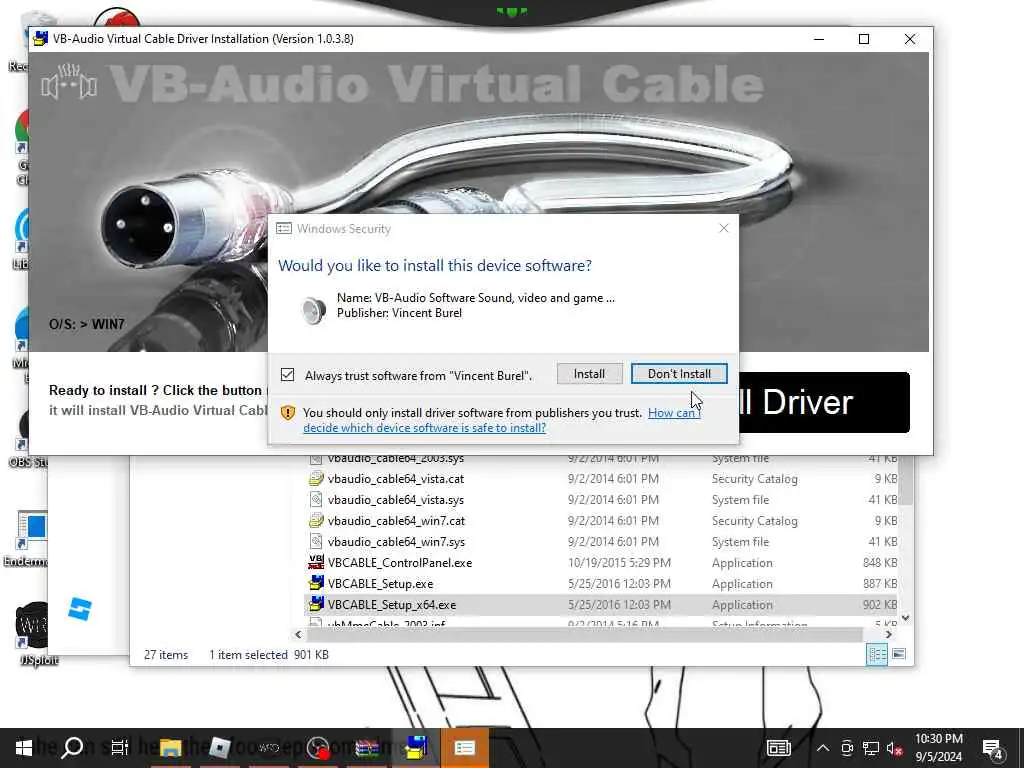Click the VBCABLE_ControlPanel.exe file icon
The height and width of the screenshot is (768, 1024).
(316, 562)
